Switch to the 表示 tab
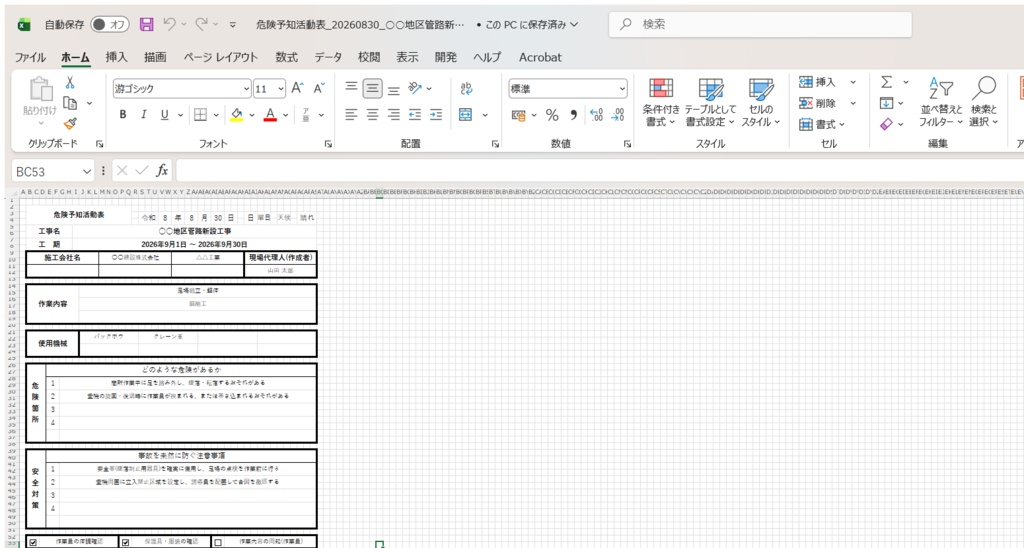This screenshot has width=1024, height=548. [407, 57]
